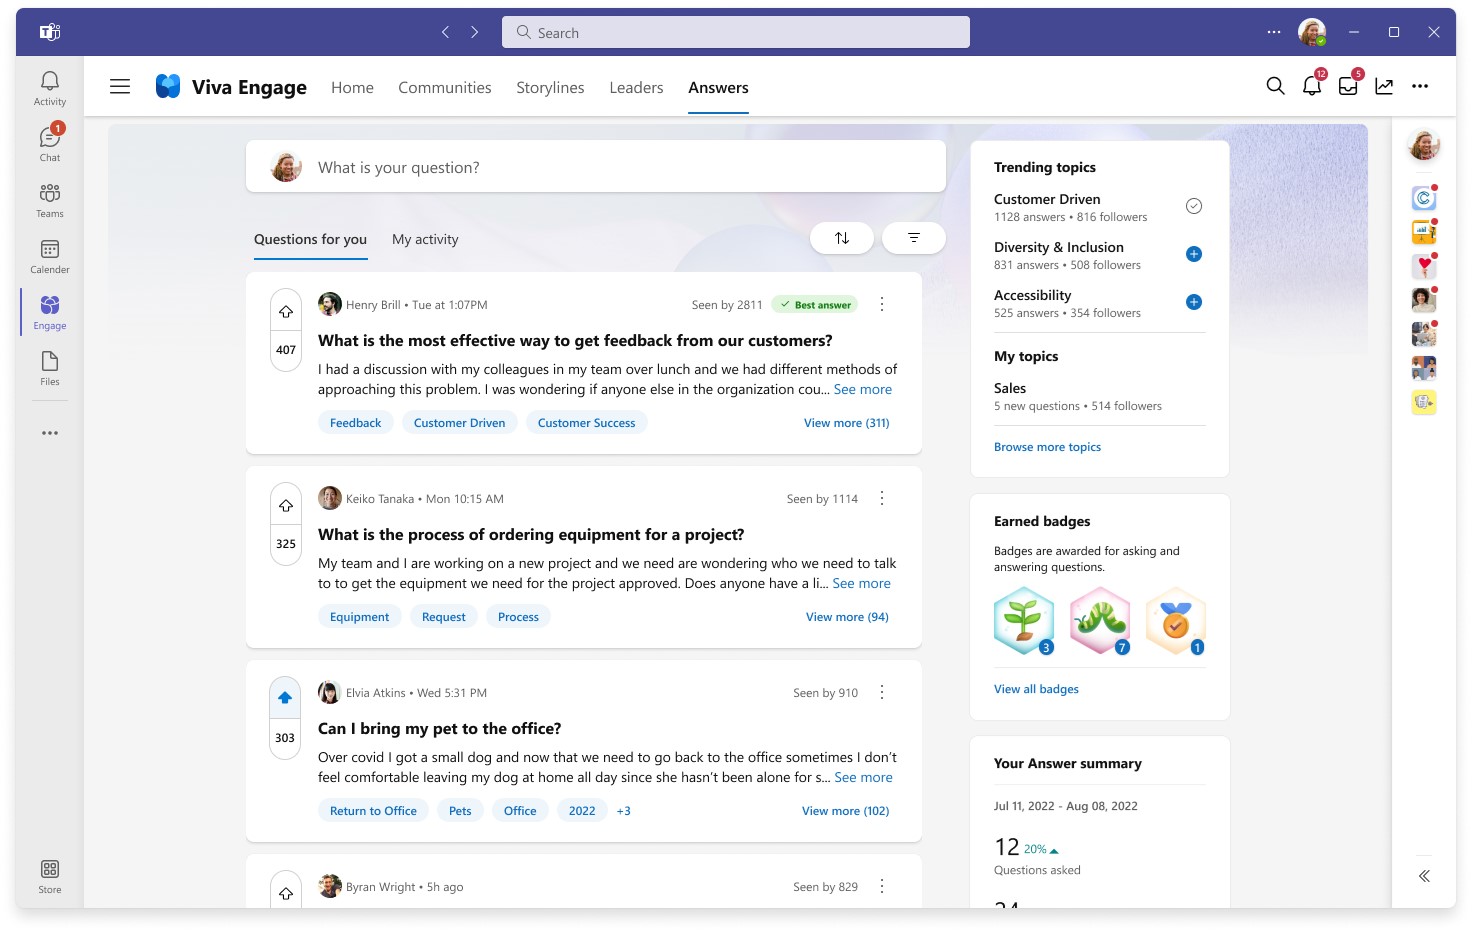Open profile avatar in title bar

click(1312, 32)
